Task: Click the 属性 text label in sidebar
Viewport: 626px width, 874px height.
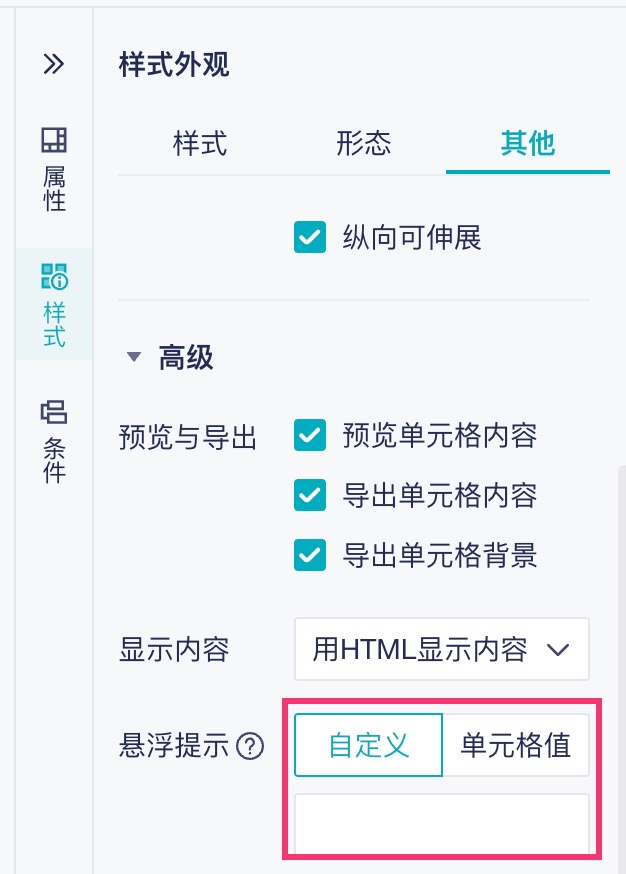Action: (55, 188)
